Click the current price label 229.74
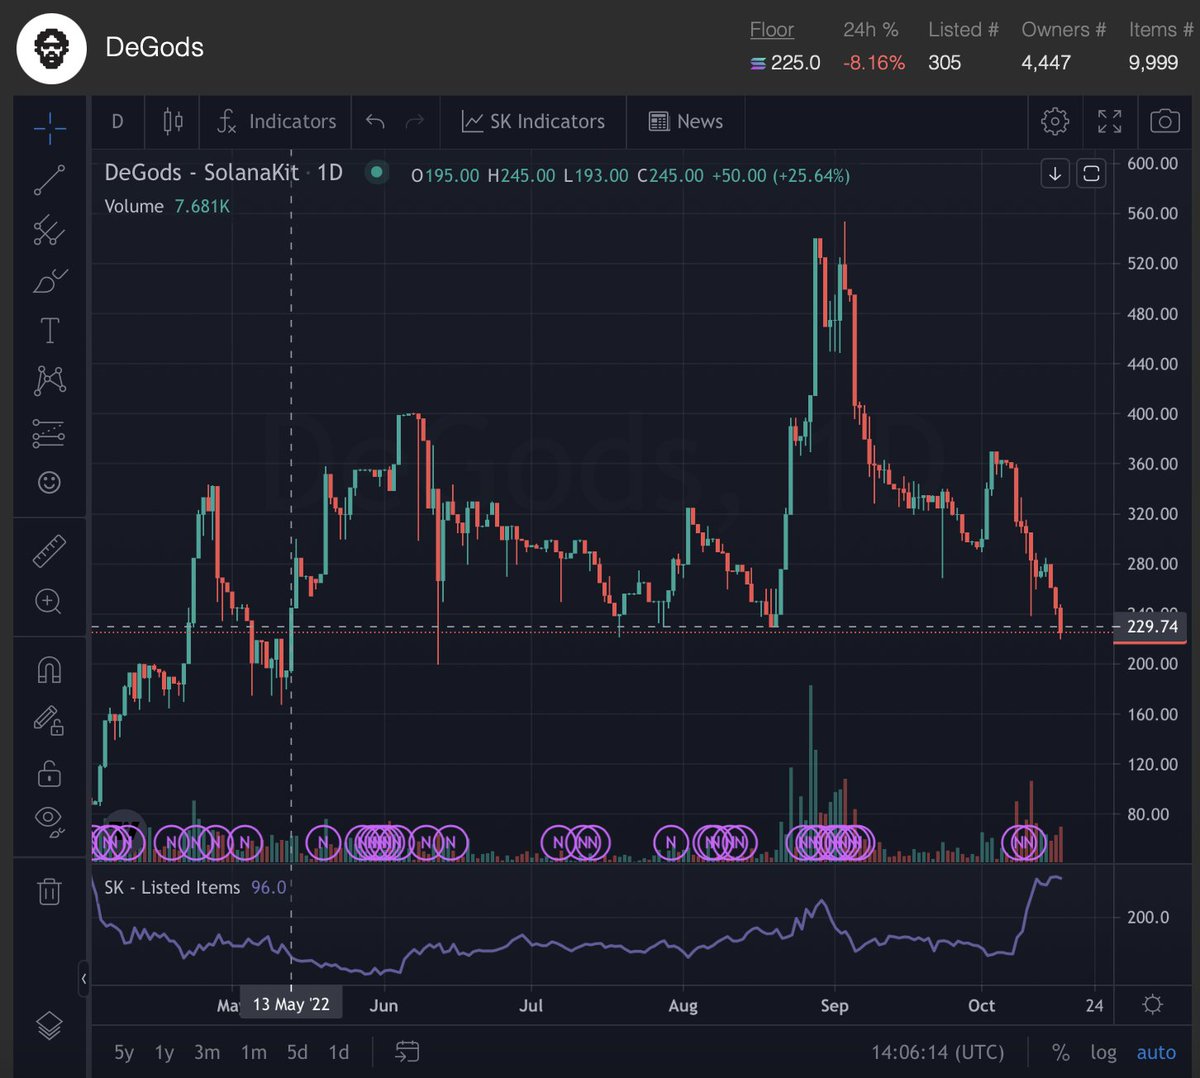 point(1151,627)
